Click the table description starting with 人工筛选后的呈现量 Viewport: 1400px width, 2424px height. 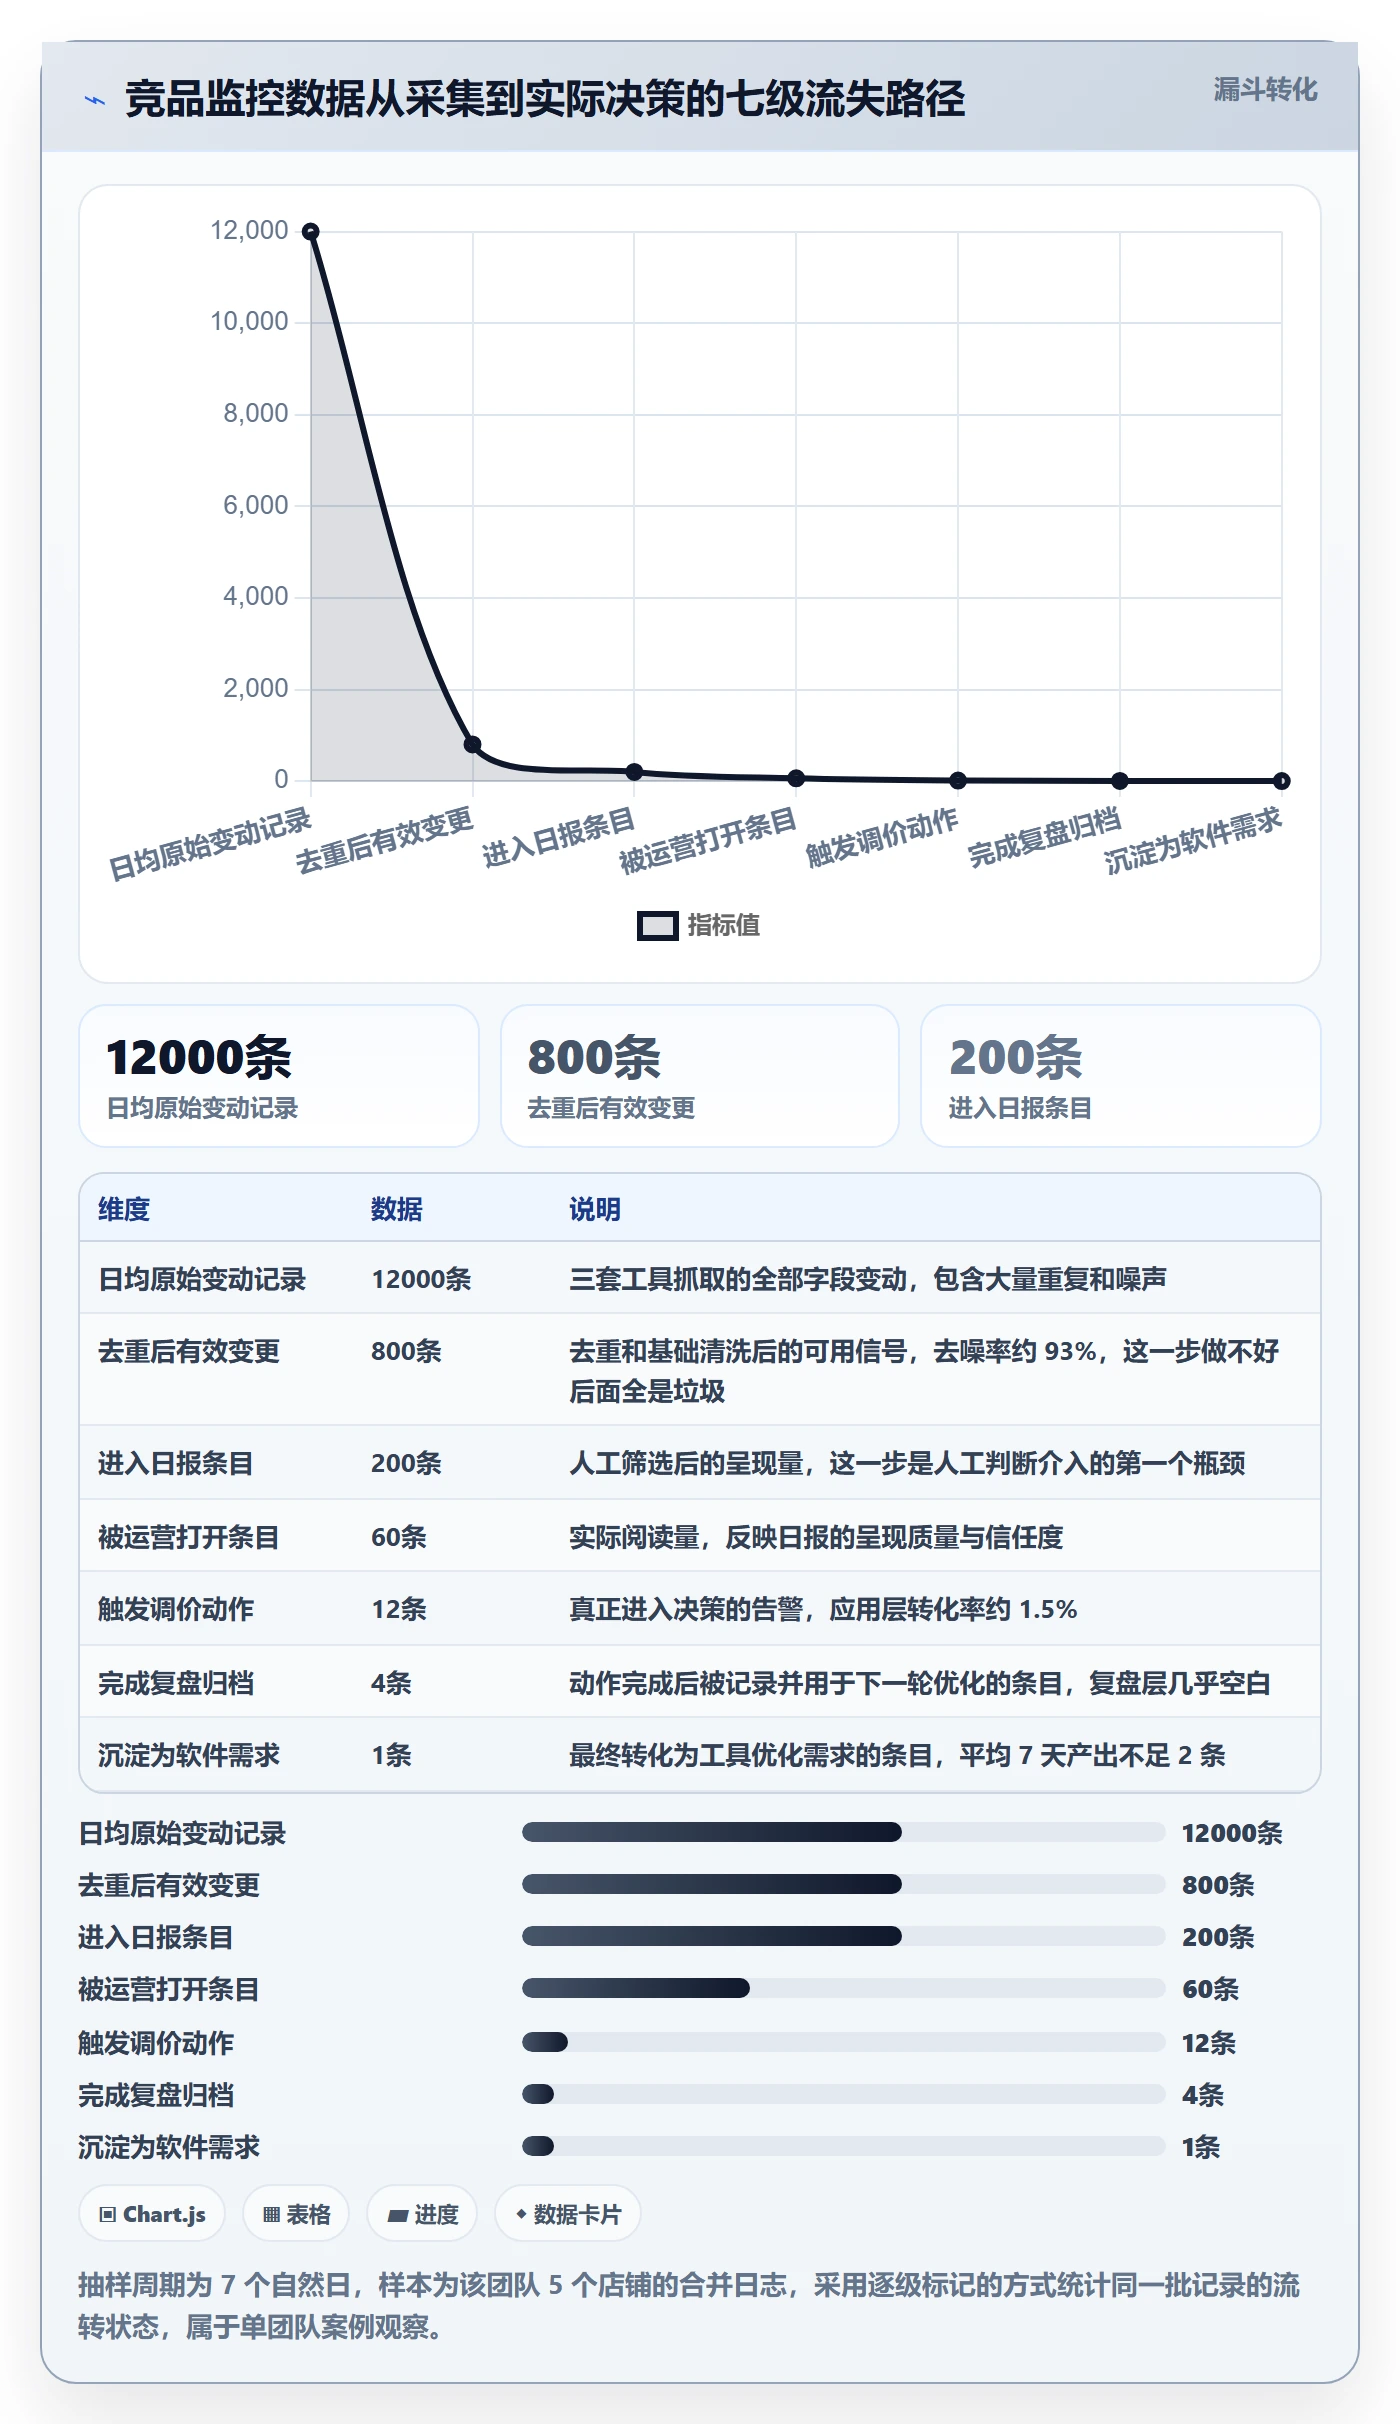click(x=907, y=1463)
